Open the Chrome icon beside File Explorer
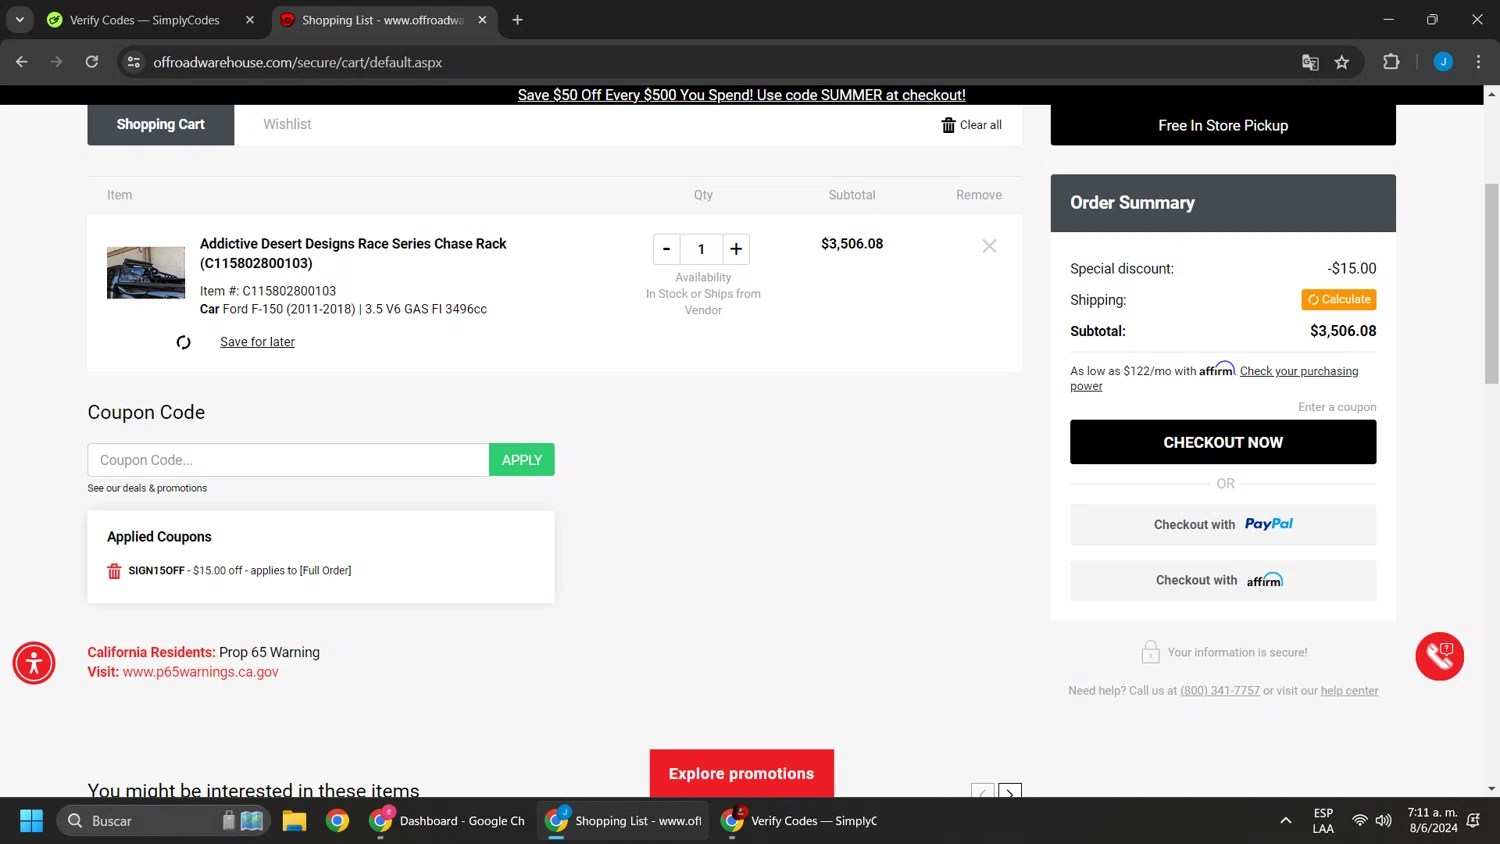 (x=338, y=821)
